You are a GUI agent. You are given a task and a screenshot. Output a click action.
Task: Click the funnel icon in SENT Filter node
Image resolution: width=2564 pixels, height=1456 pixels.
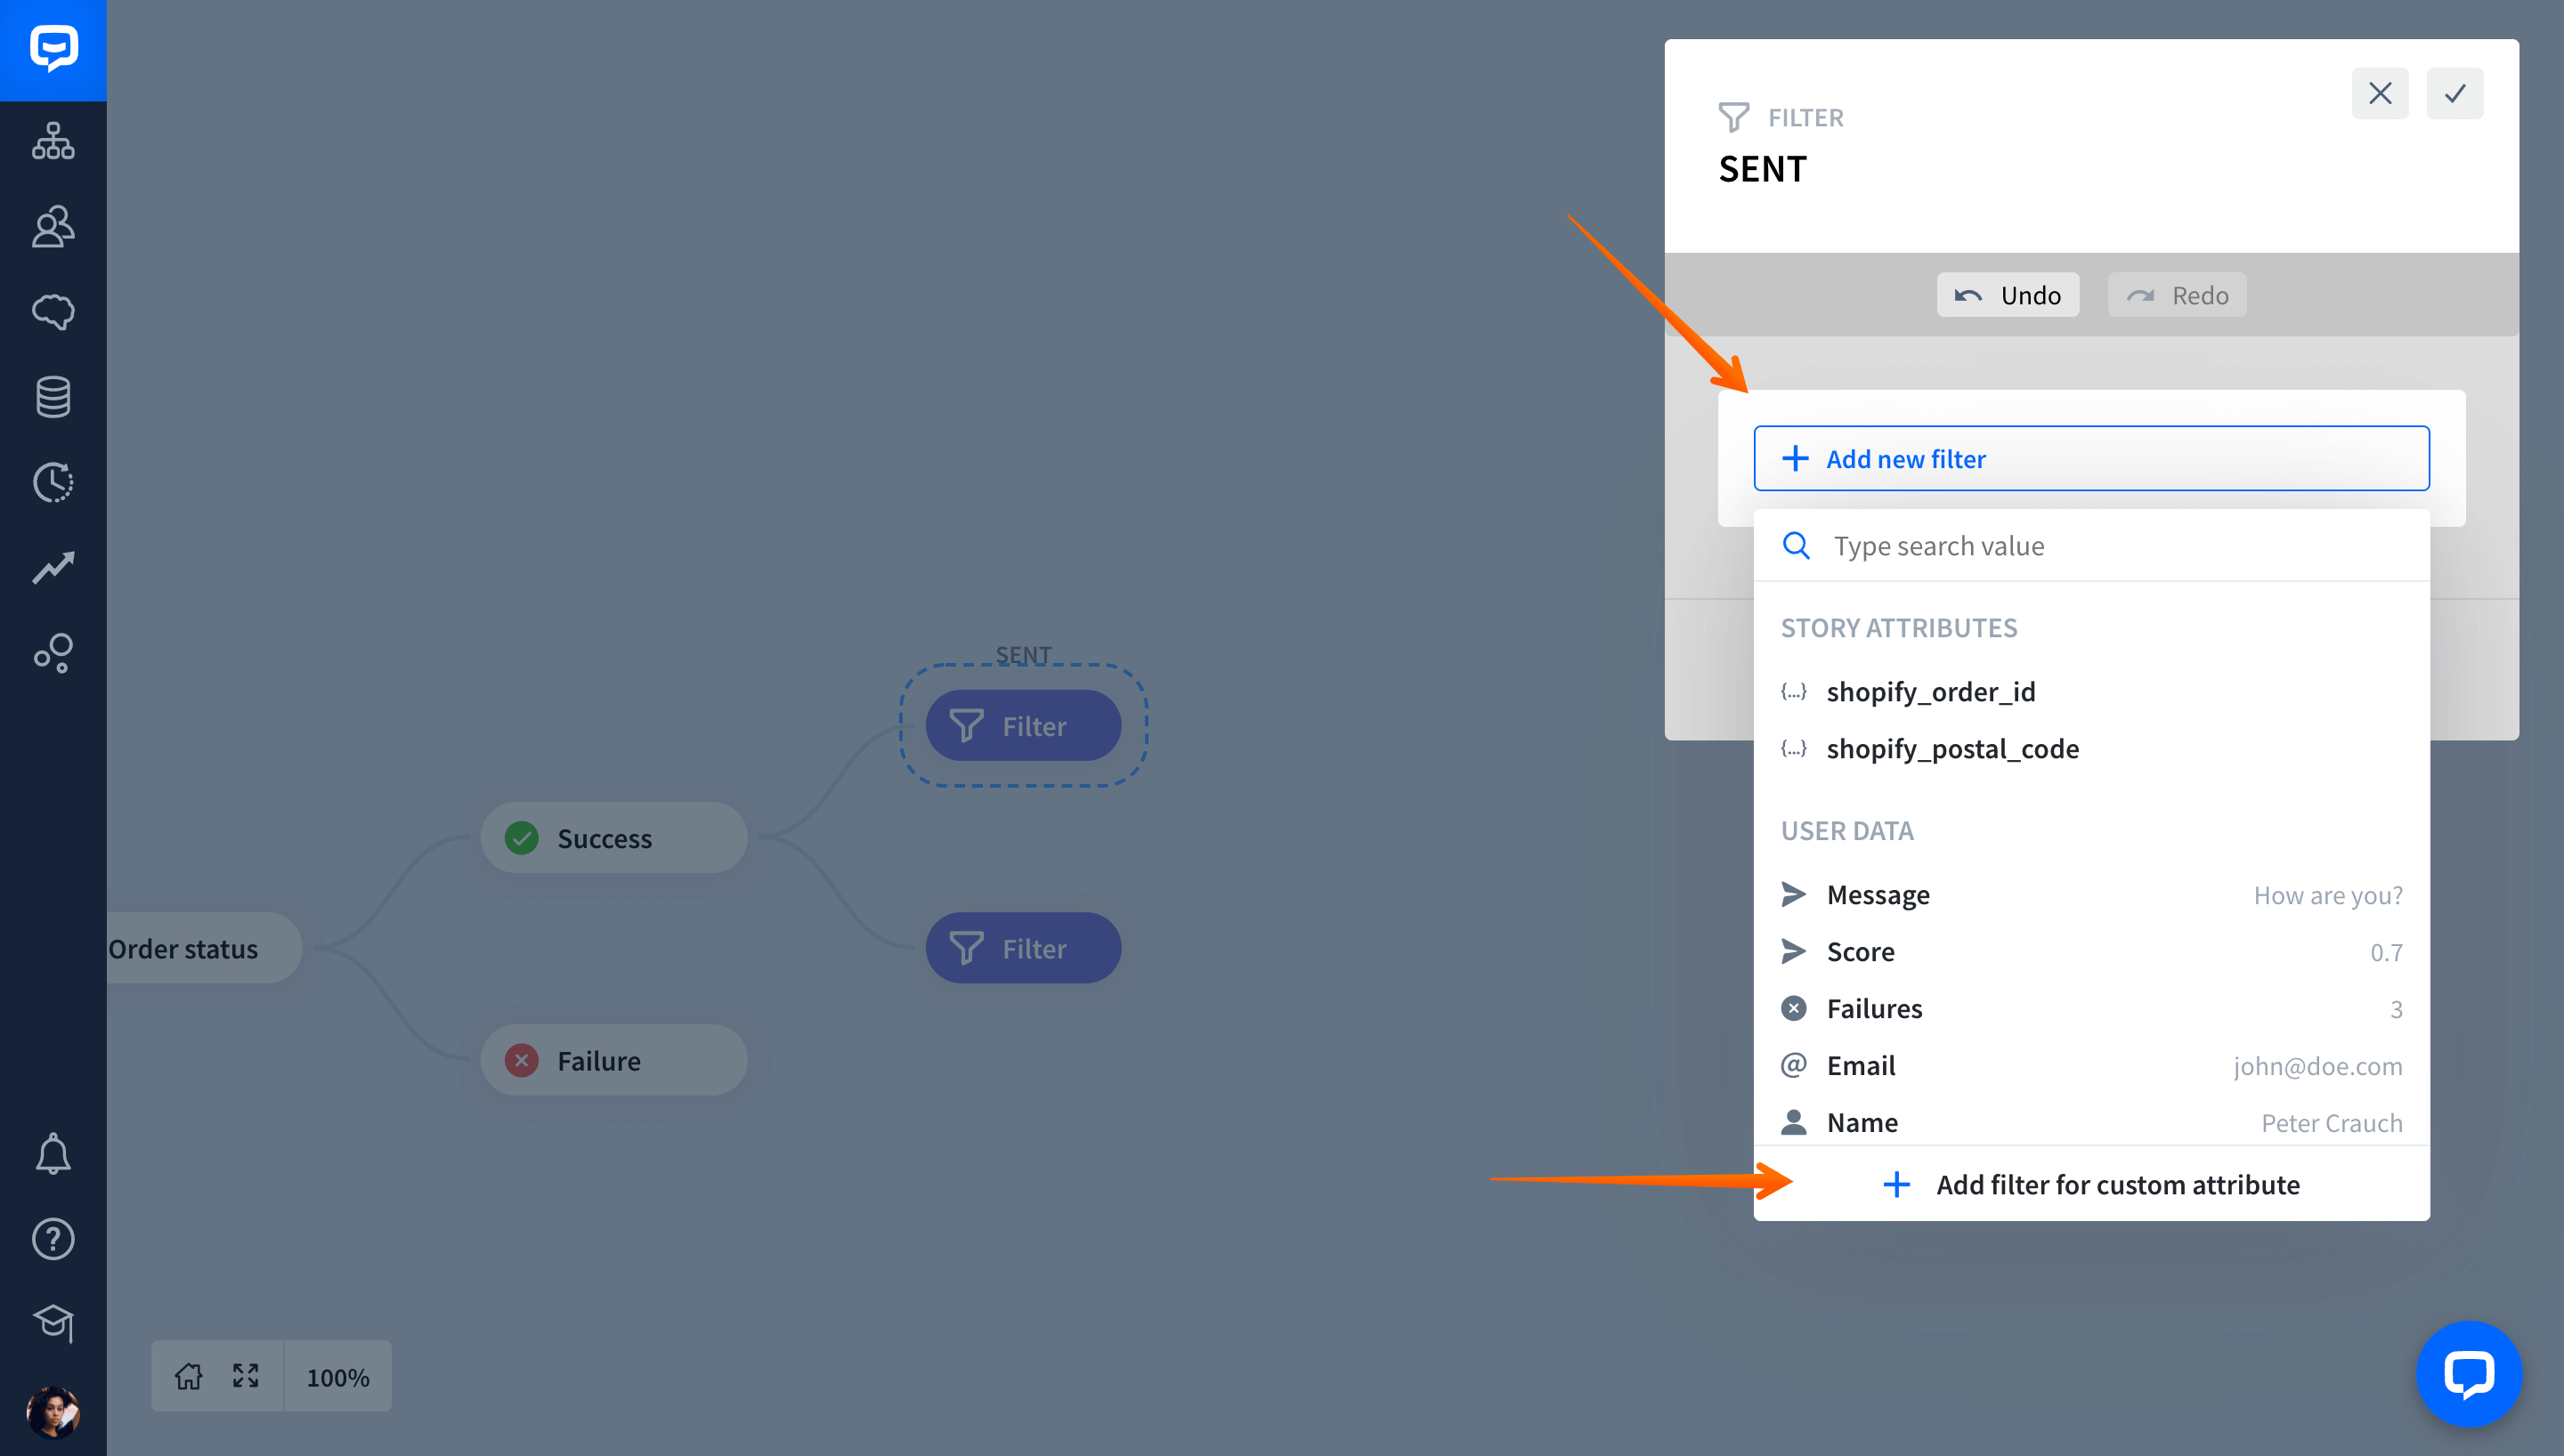(x=966, y=725)
